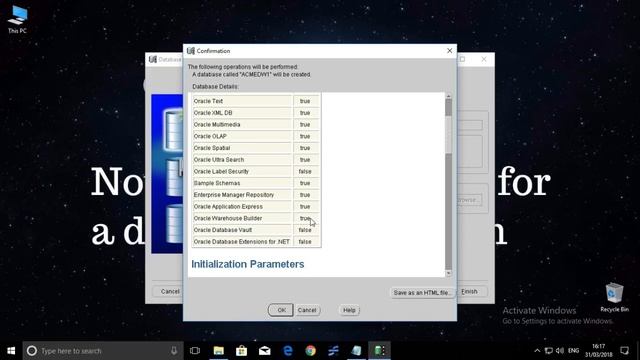
Task: Maximize the background Database window
Action: pos(462,59)
